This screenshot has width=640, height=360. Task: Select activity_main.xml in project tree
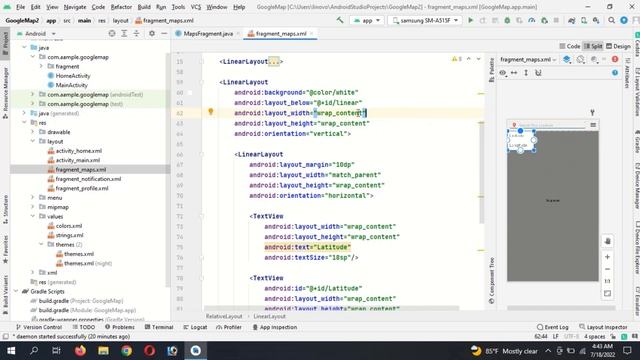pos(78,160)
